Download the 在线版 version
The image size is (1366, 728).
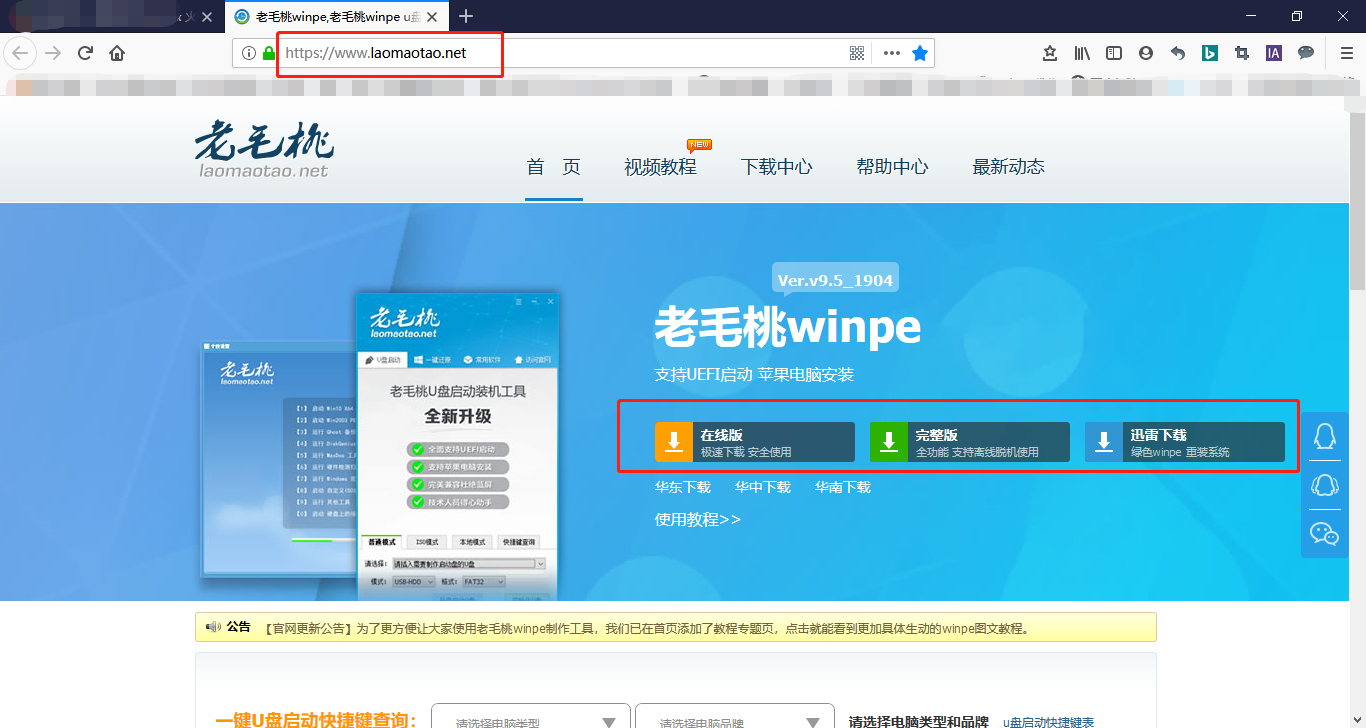pyautogui.click(x=755, y=442)
